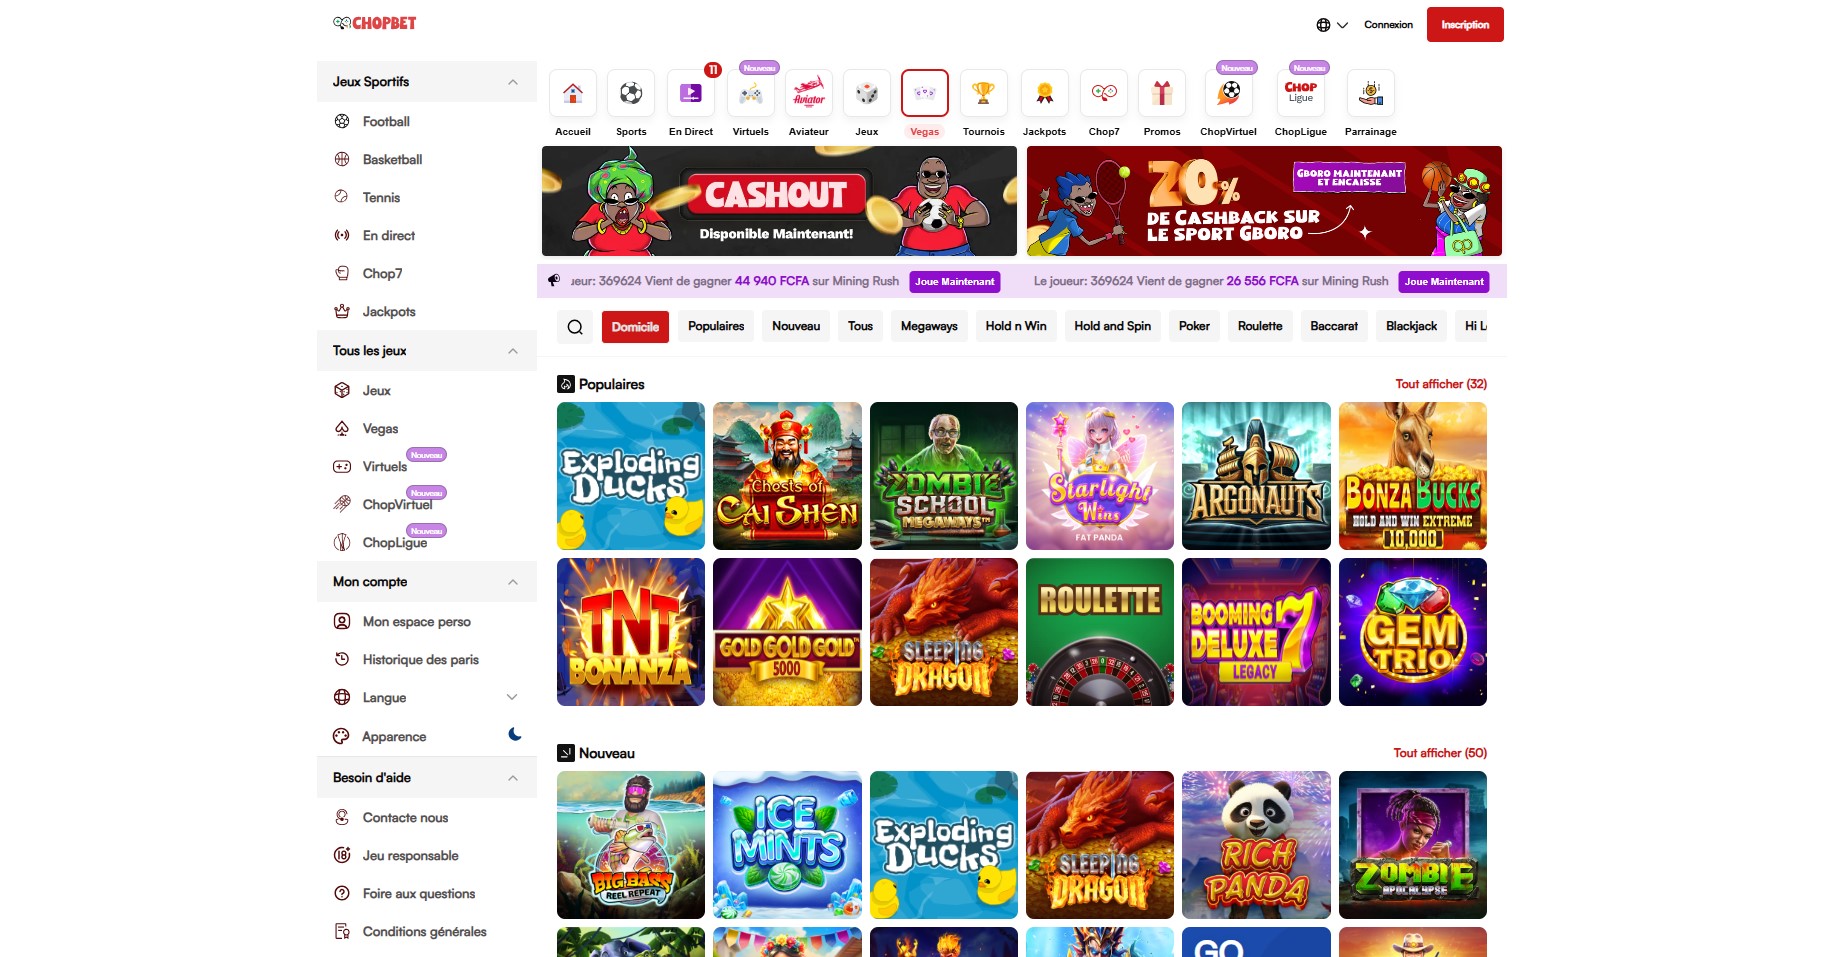1830x957 pixels.
Task: Open the Promos gift icon
Action: coord(1161,94)
